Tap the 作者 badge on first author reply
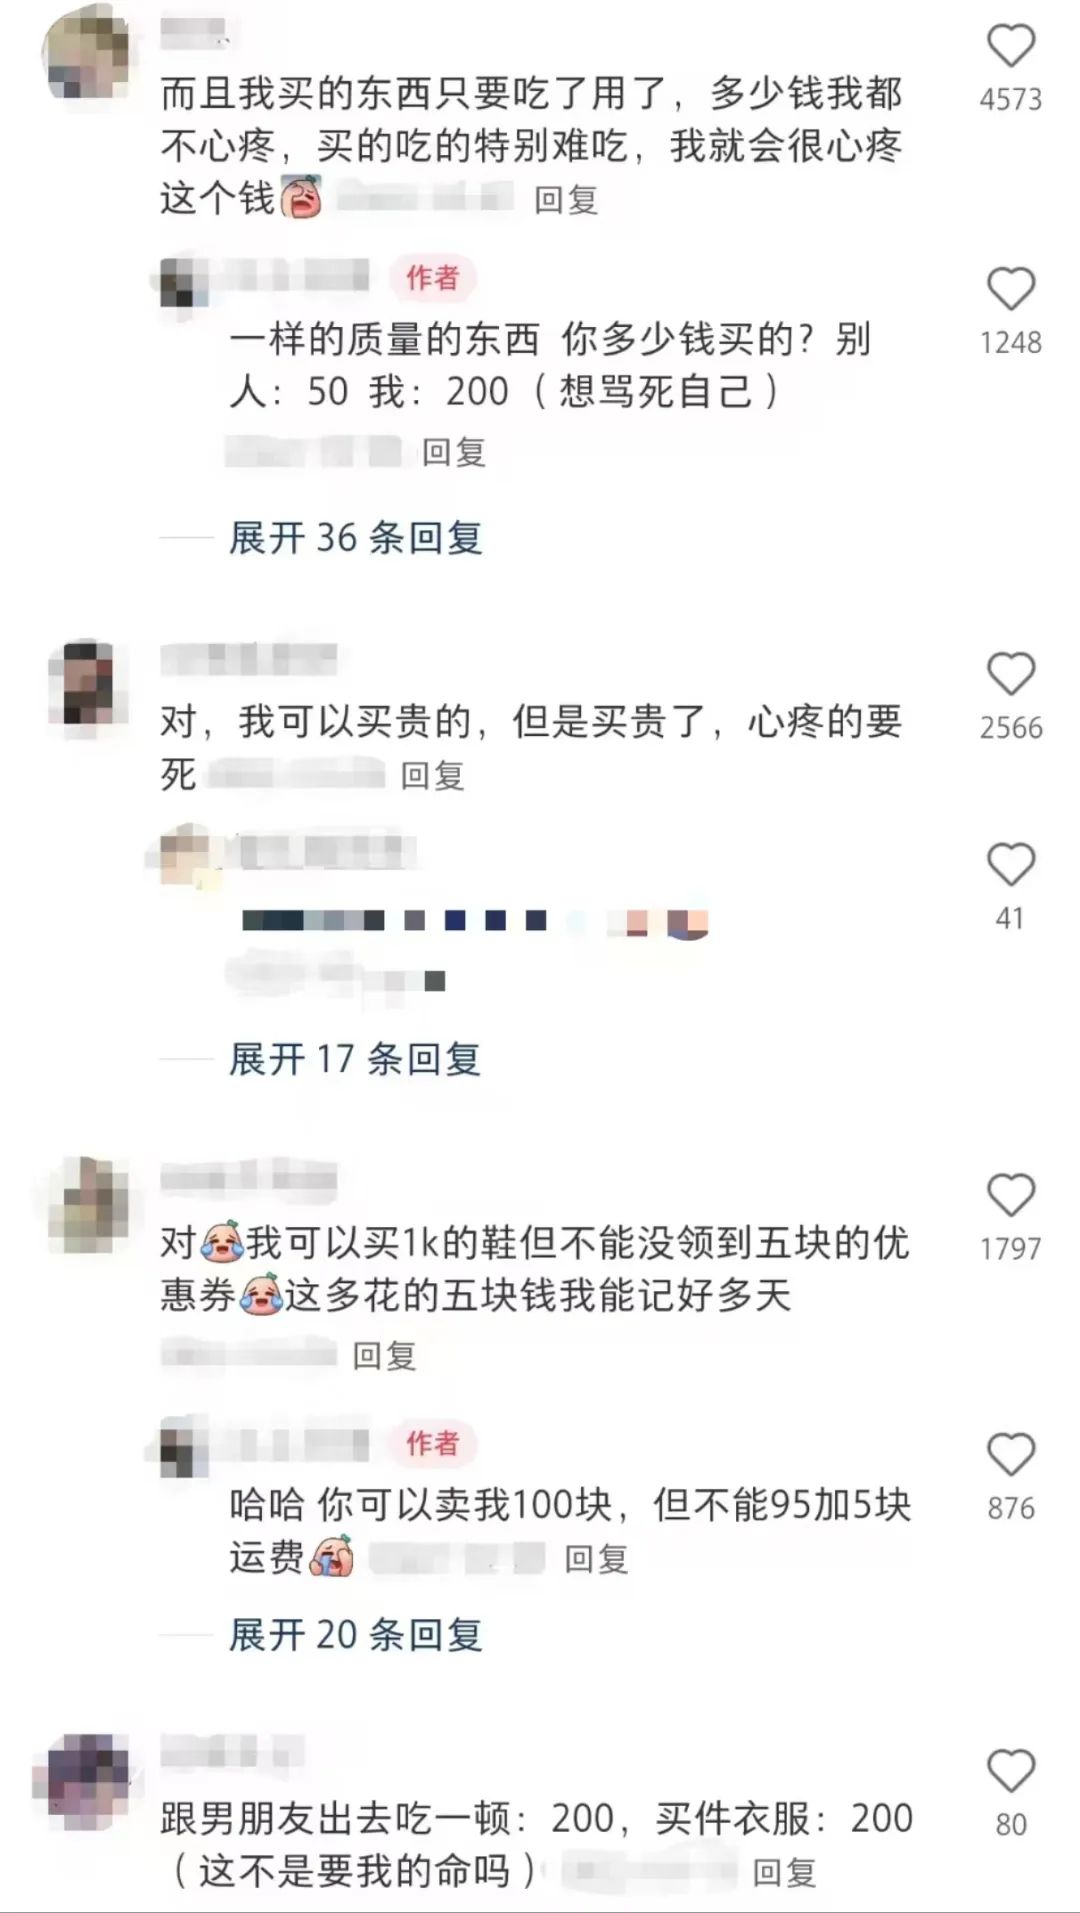The image size is (1080, 1913). pos(432,277)
